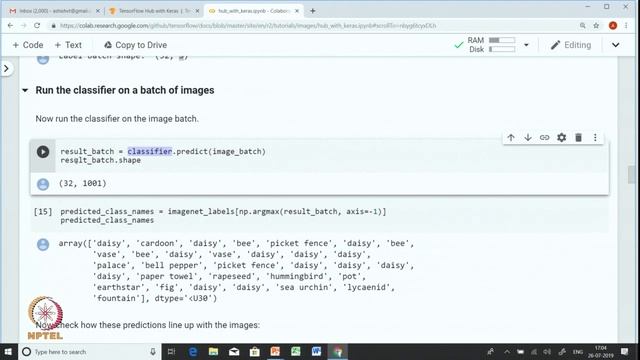Add a new Text cell

pos(68,45)
